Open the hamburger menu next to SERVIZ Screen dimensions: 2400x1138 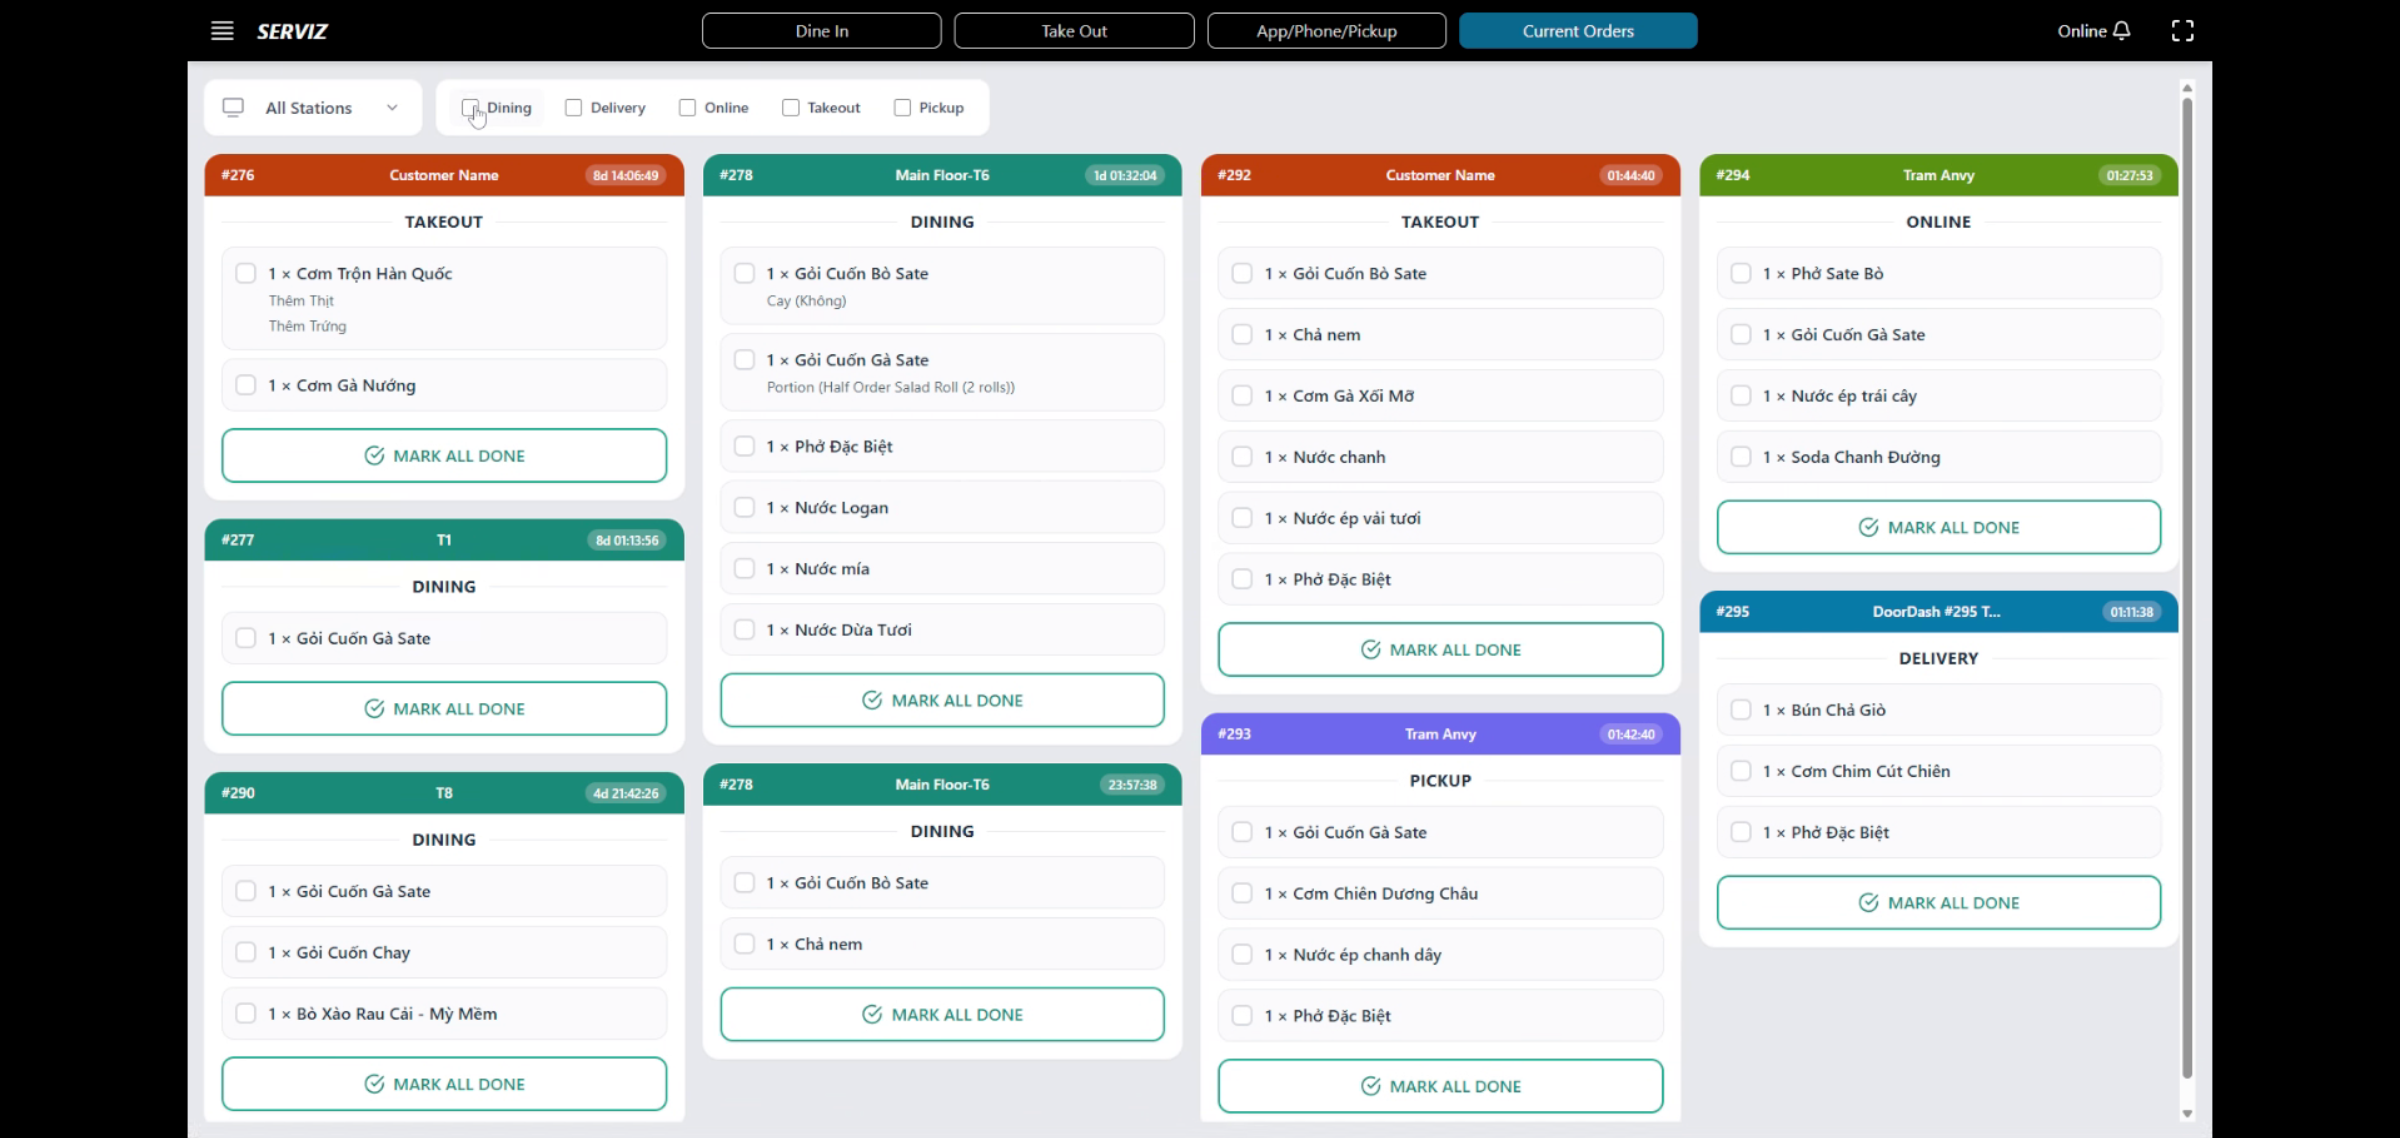click(222, 31)
